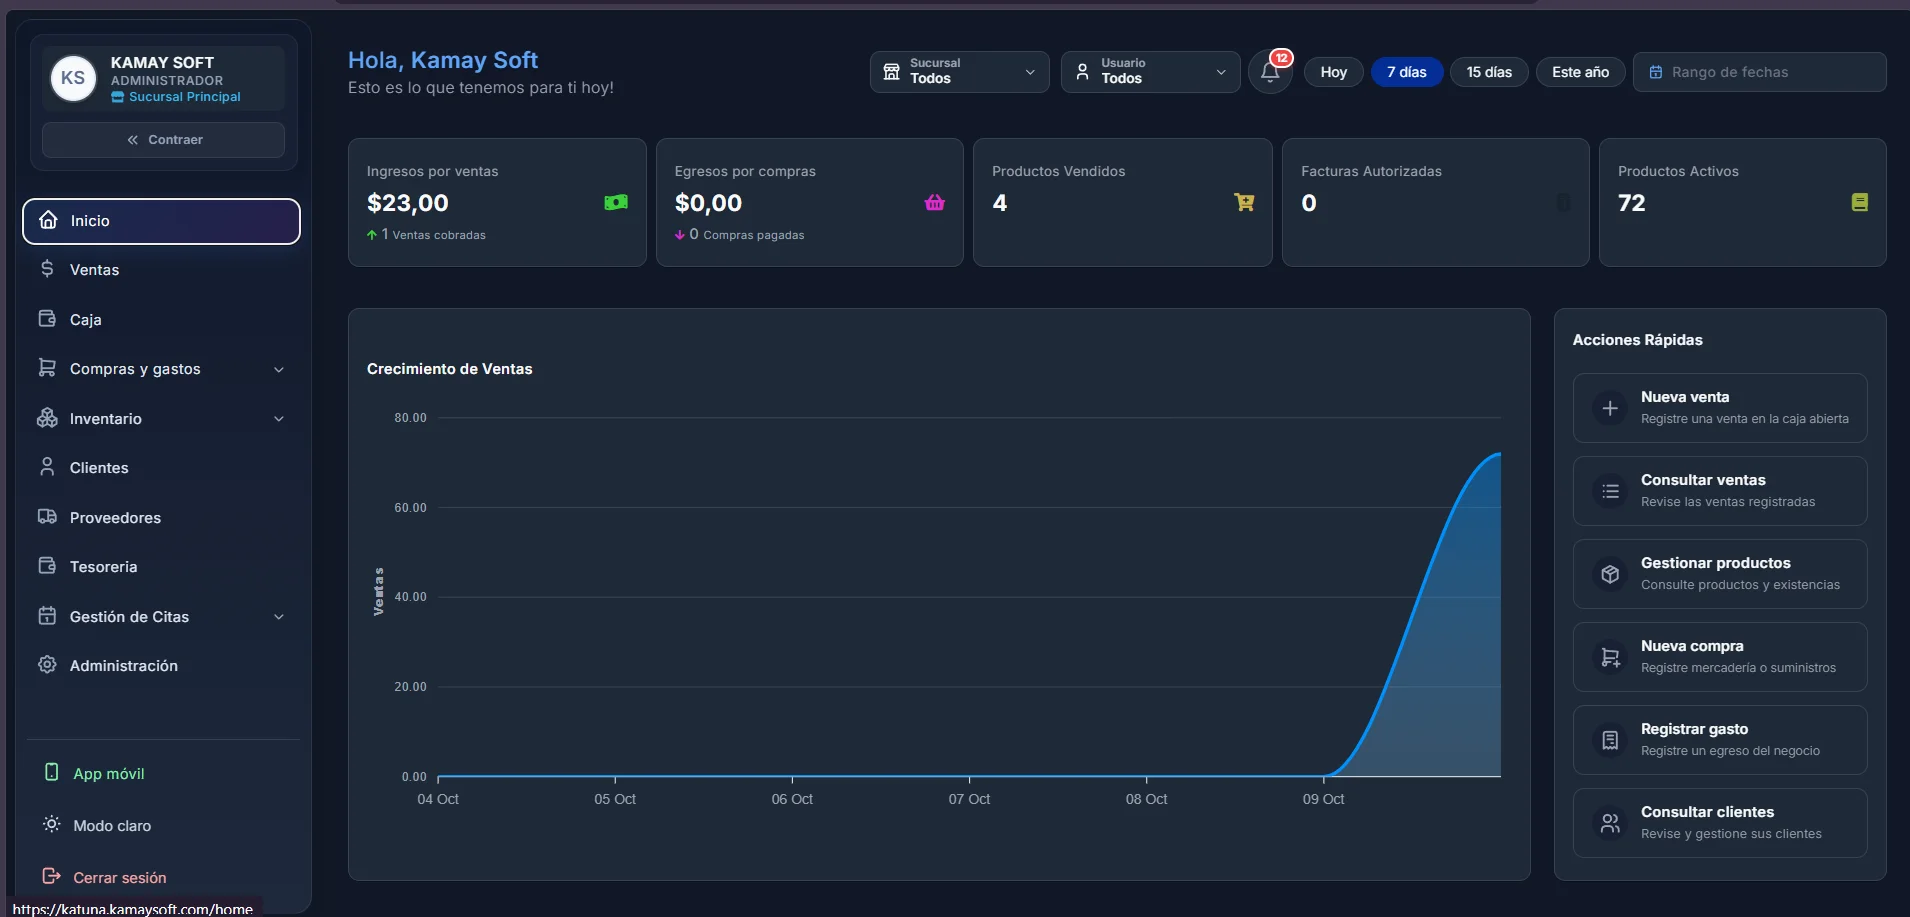Click the box icon beside Gestionar productos
The width and height of the screenshot is (1910, 917).
1610,574
